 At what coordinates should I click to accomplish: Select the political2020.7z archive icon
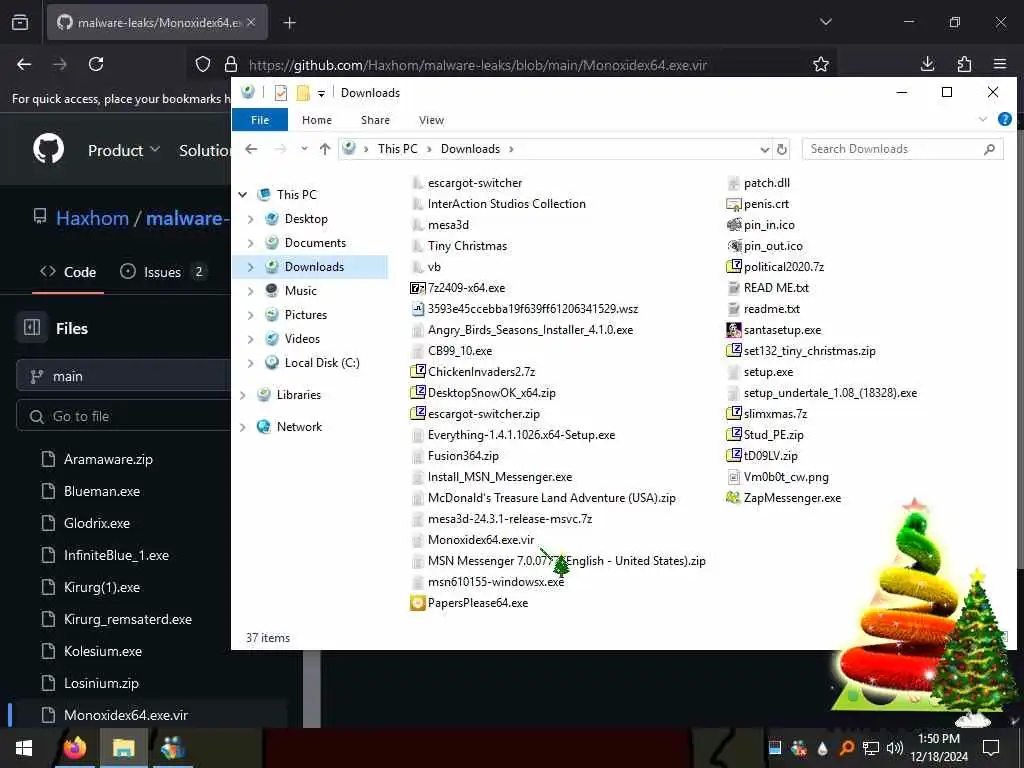click(733, 266)
